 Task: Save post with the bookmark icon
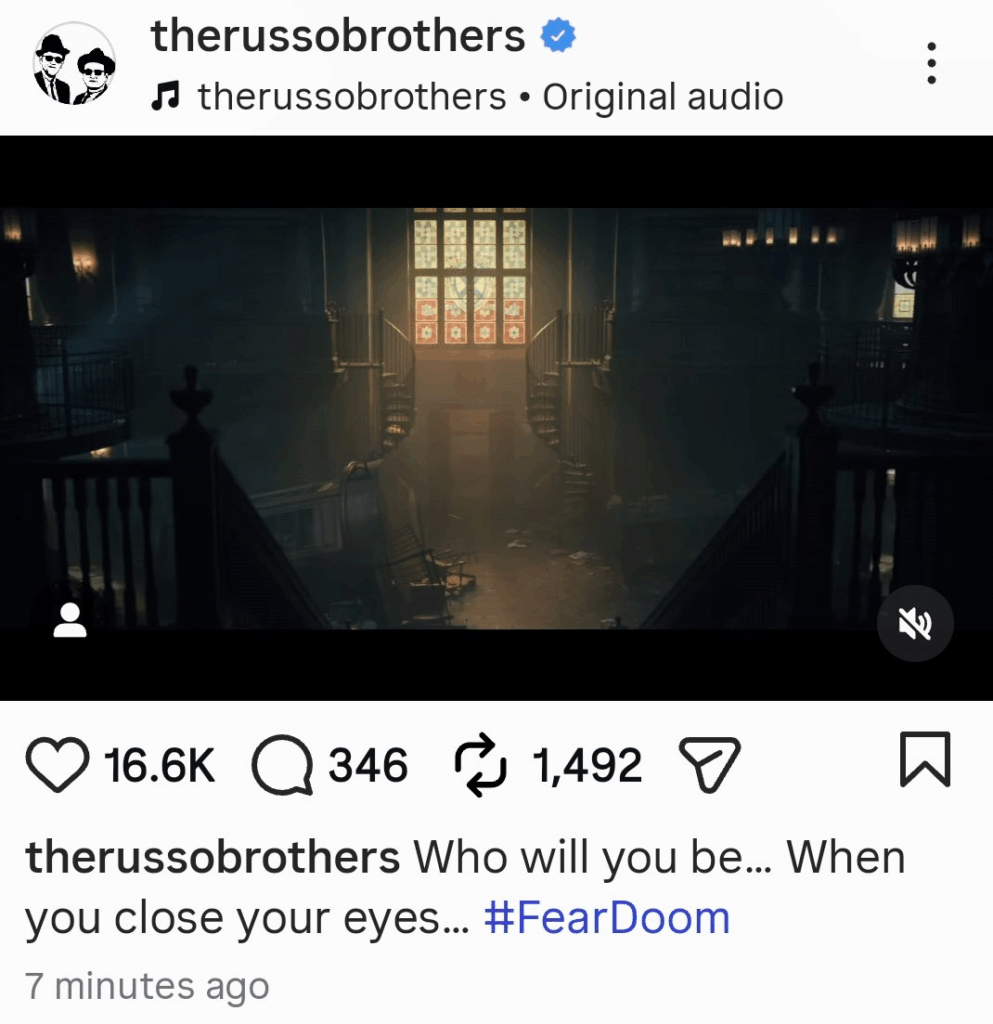click(925, 759)
